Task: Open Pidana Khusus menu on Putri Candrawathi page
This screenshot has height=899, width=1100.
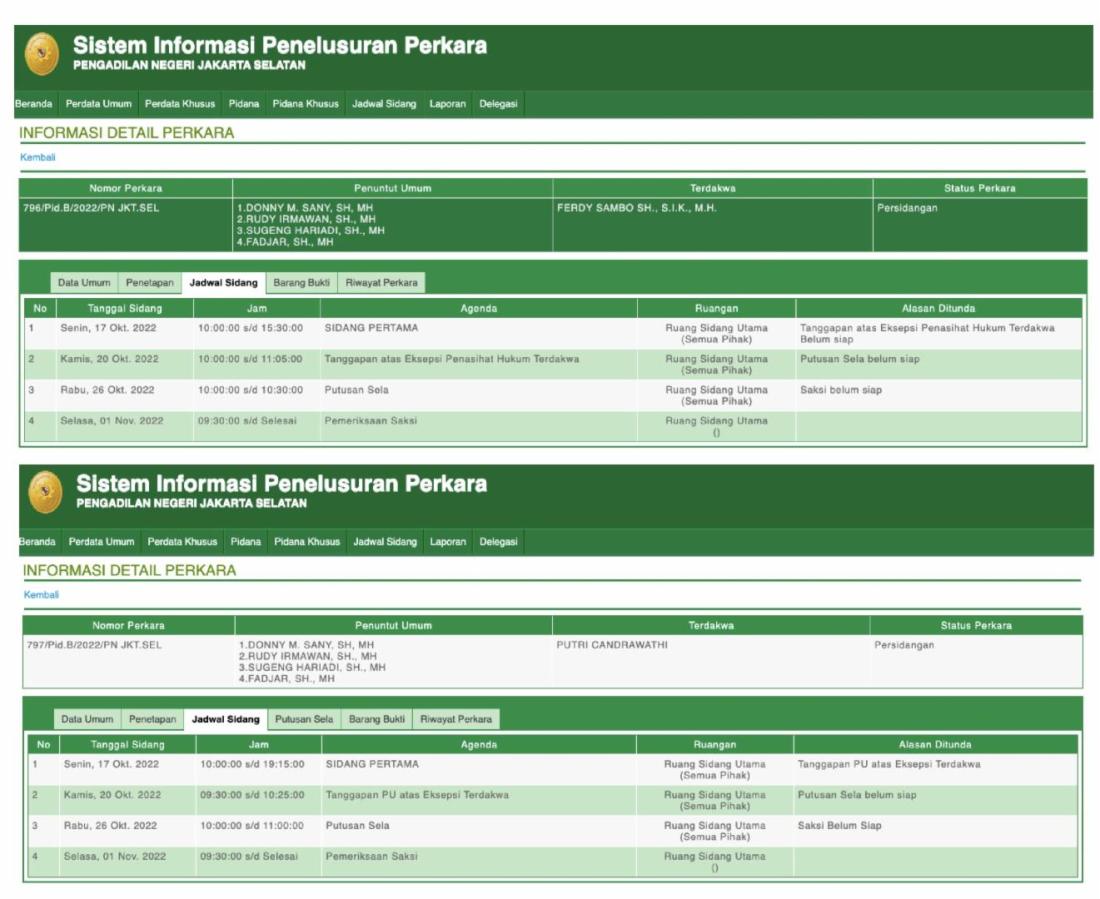Action: [x=307, y=542]
